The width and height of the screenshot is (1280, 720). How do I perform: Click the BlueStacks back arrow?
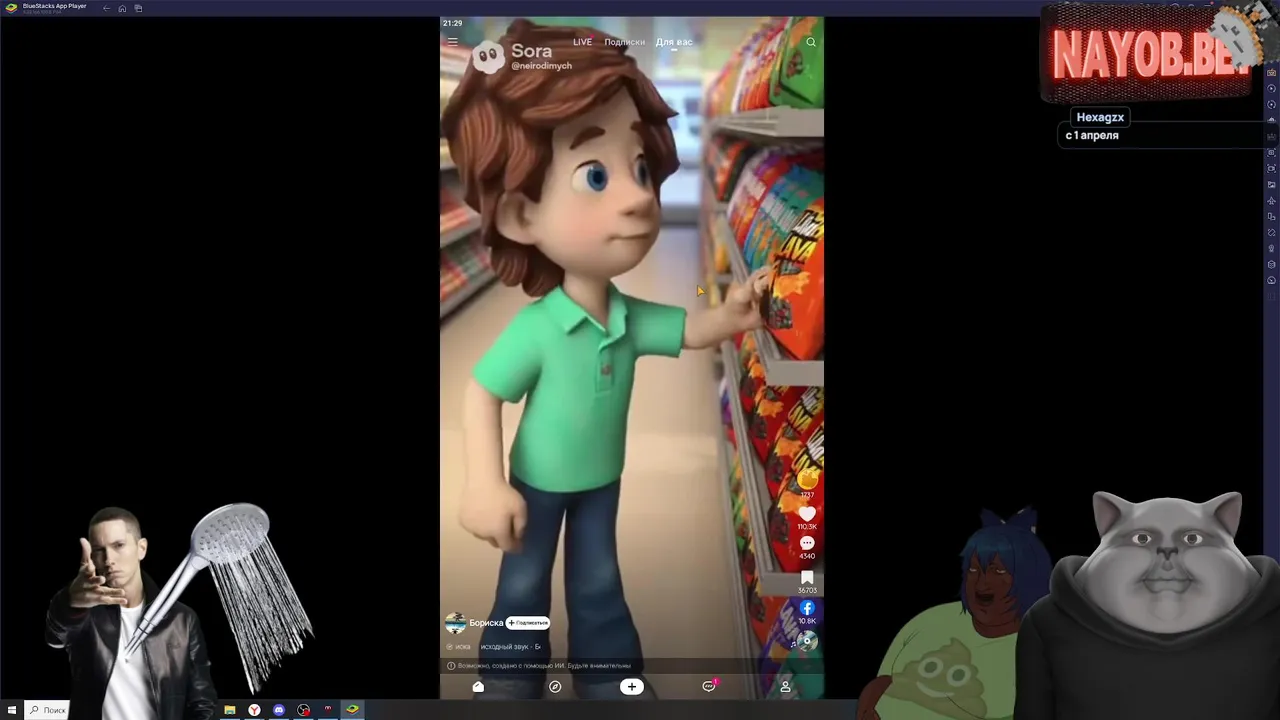click(106, 8)
